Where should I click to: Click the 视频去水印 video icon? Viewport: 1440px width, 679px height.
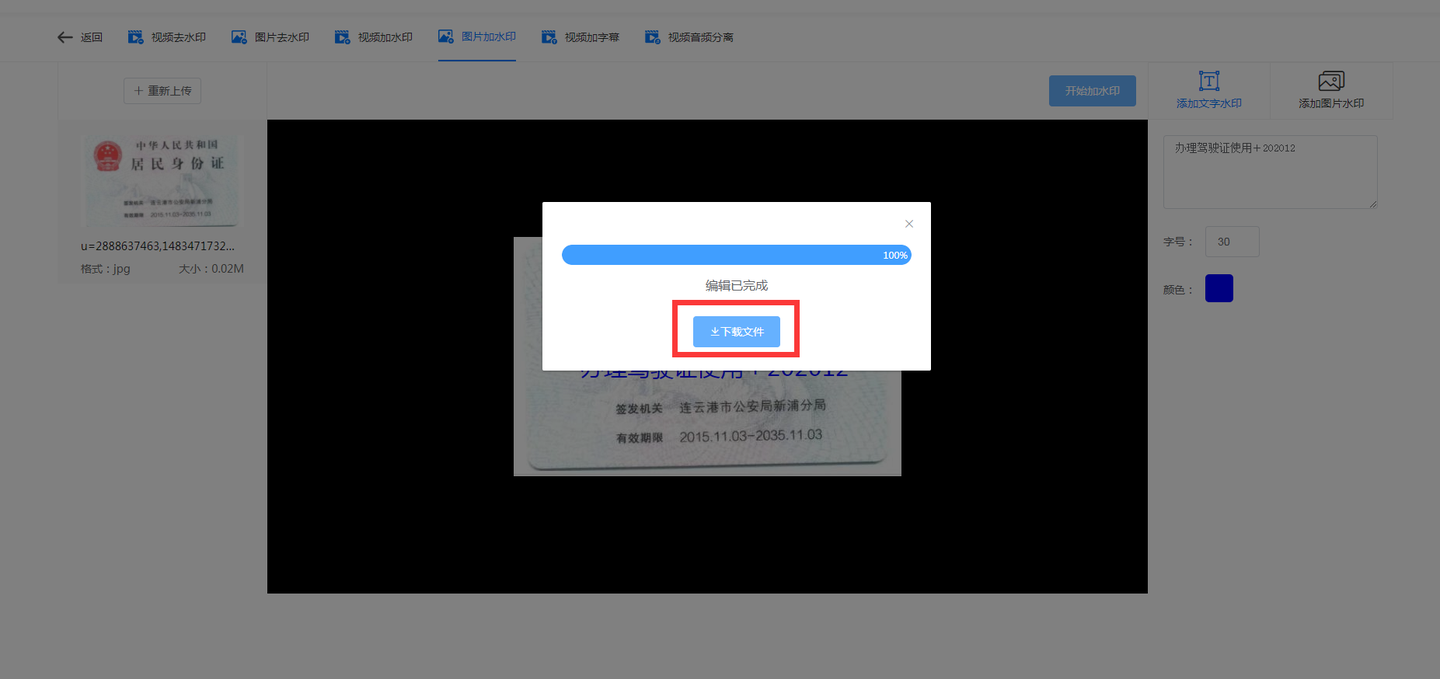(x=136, y=37)
